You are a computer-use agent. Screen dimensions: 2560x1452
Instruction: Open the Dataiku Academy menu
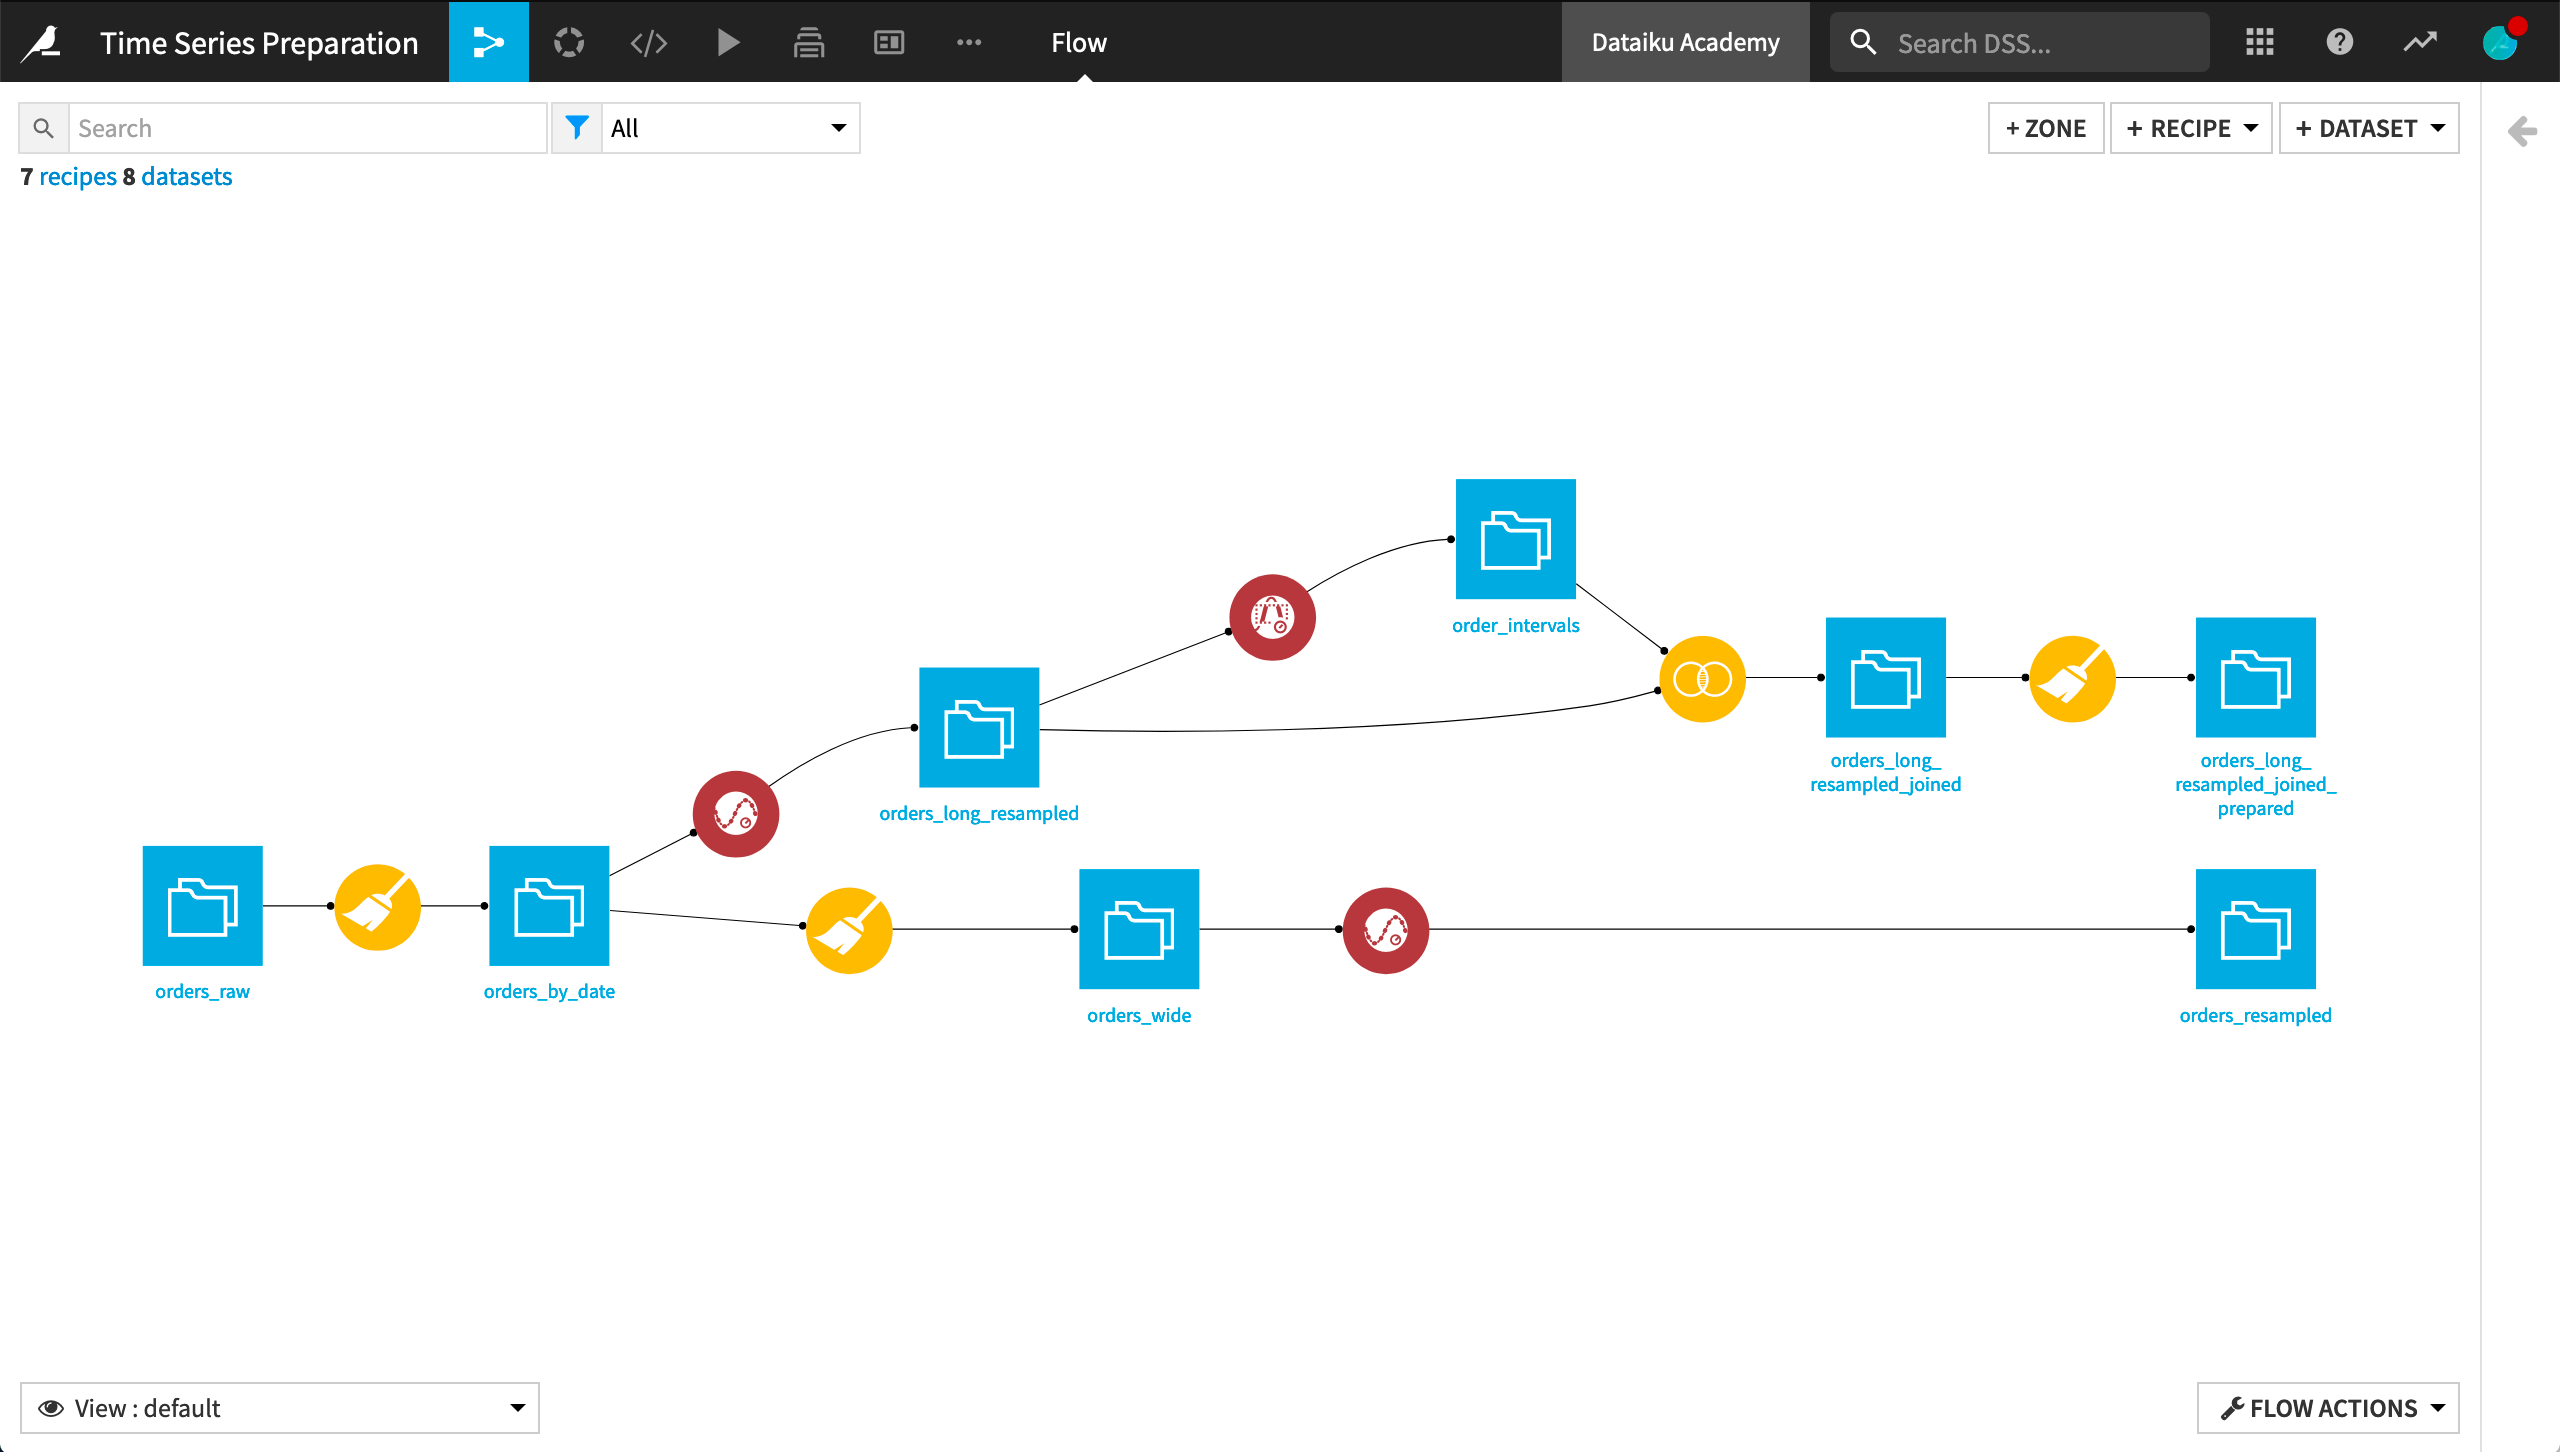1685,41
